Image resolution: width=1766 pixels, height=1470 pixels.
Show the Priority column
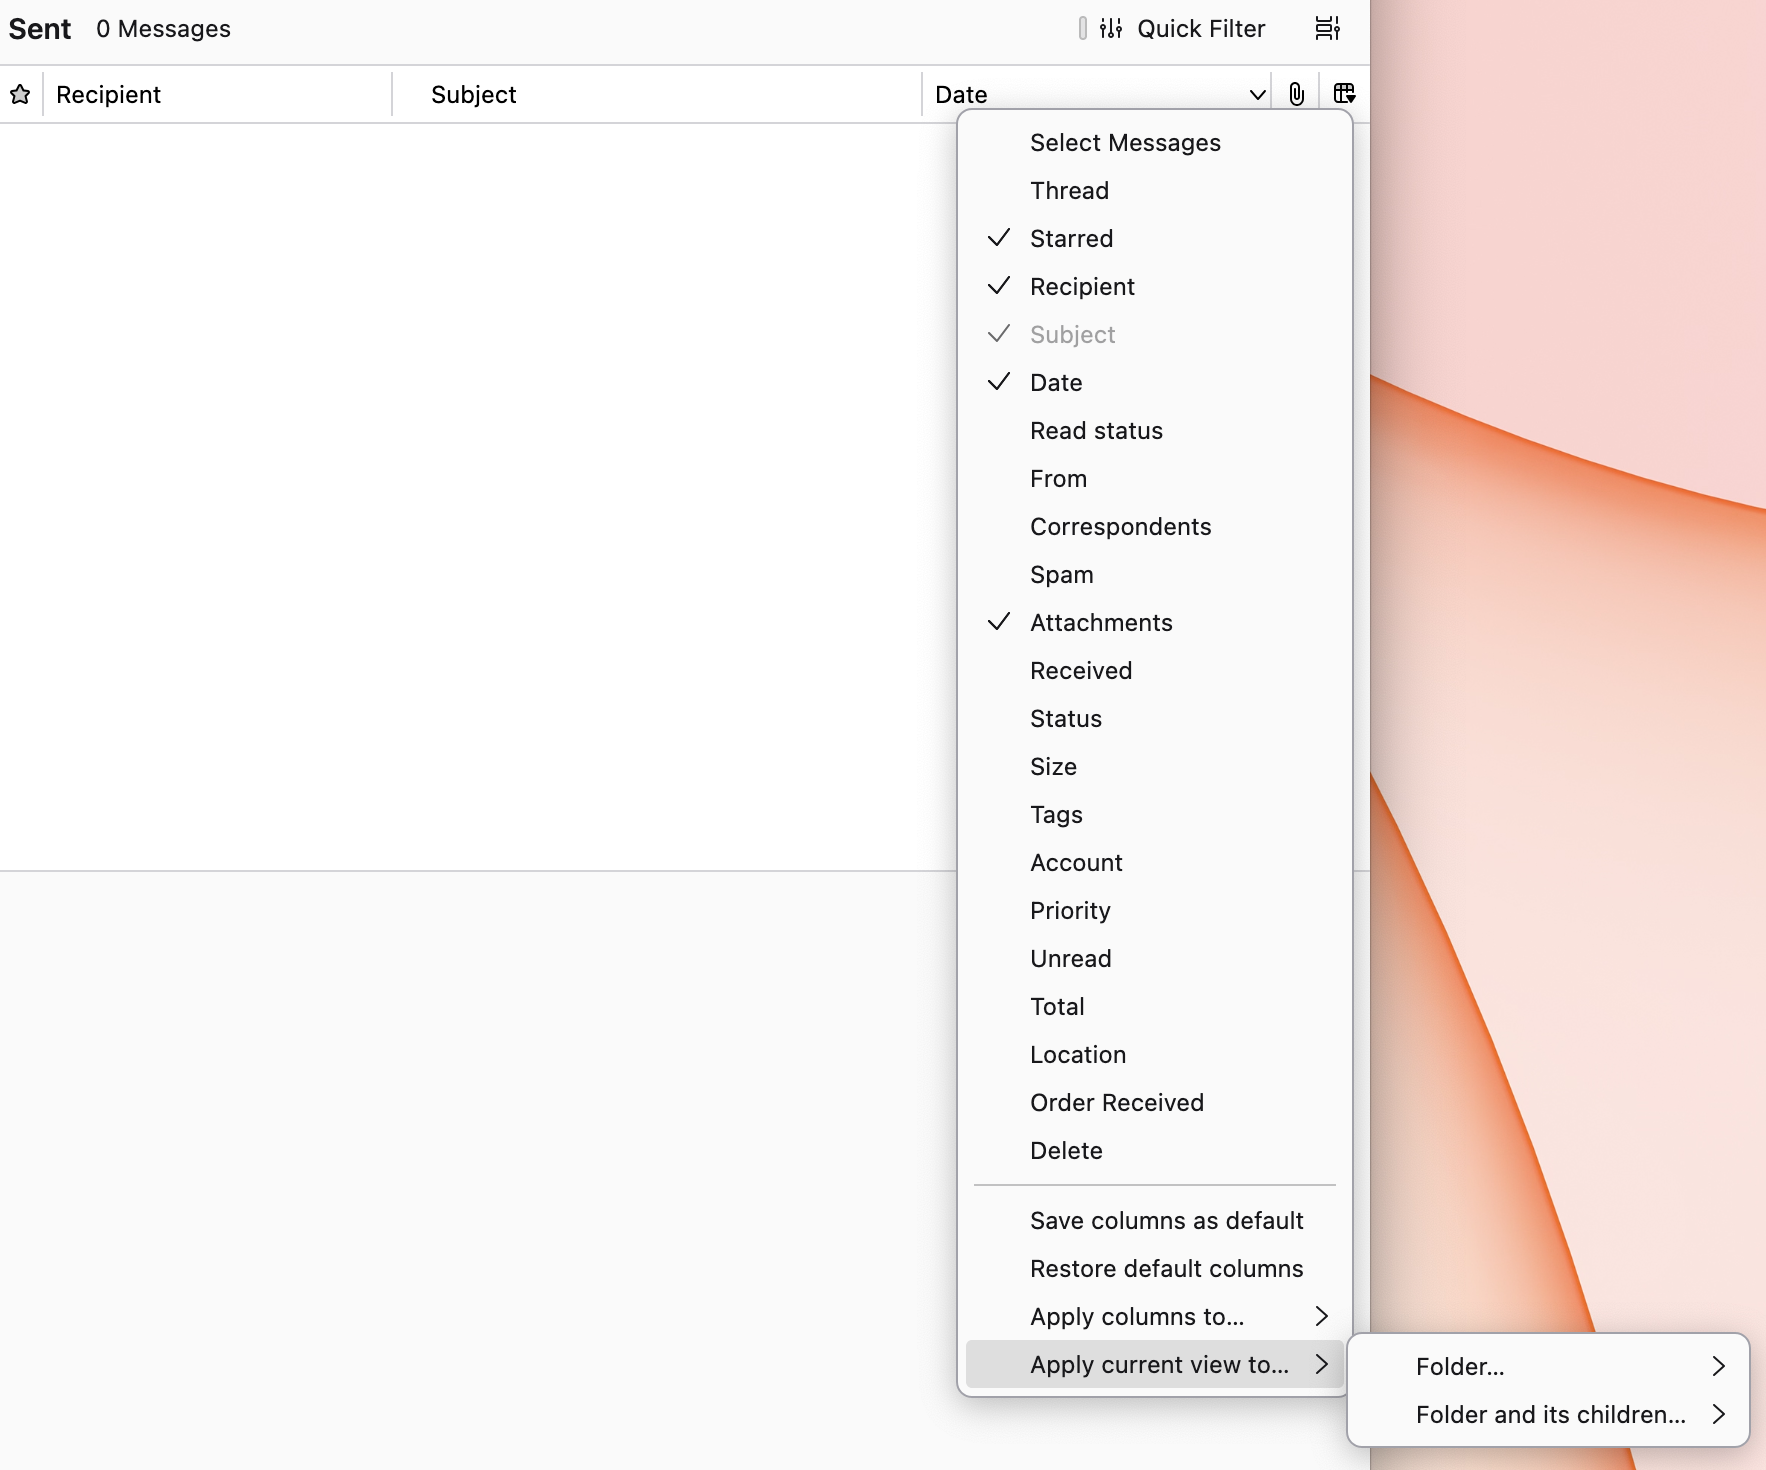coord(1155,910)
